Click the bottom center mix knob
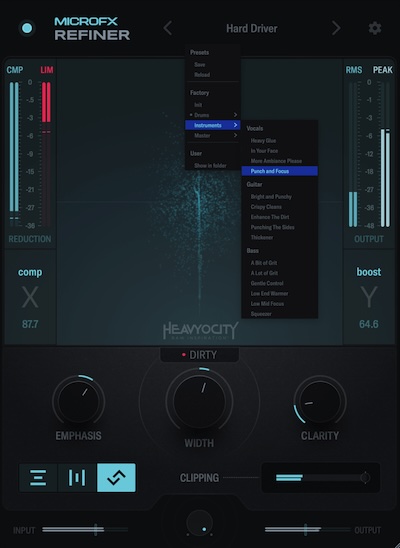Screen dimensions: 400x548 point(199,522)
